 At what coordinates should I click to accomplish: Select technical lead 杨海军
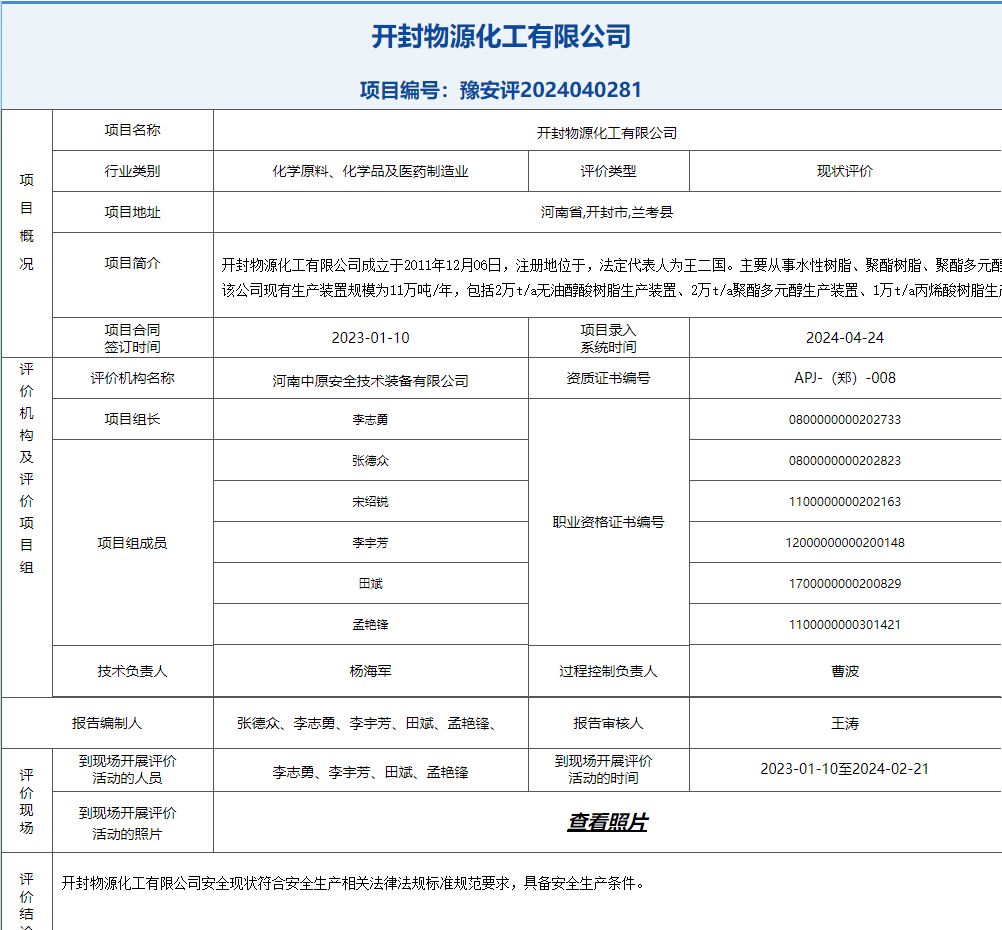click(x=371, y=671)
